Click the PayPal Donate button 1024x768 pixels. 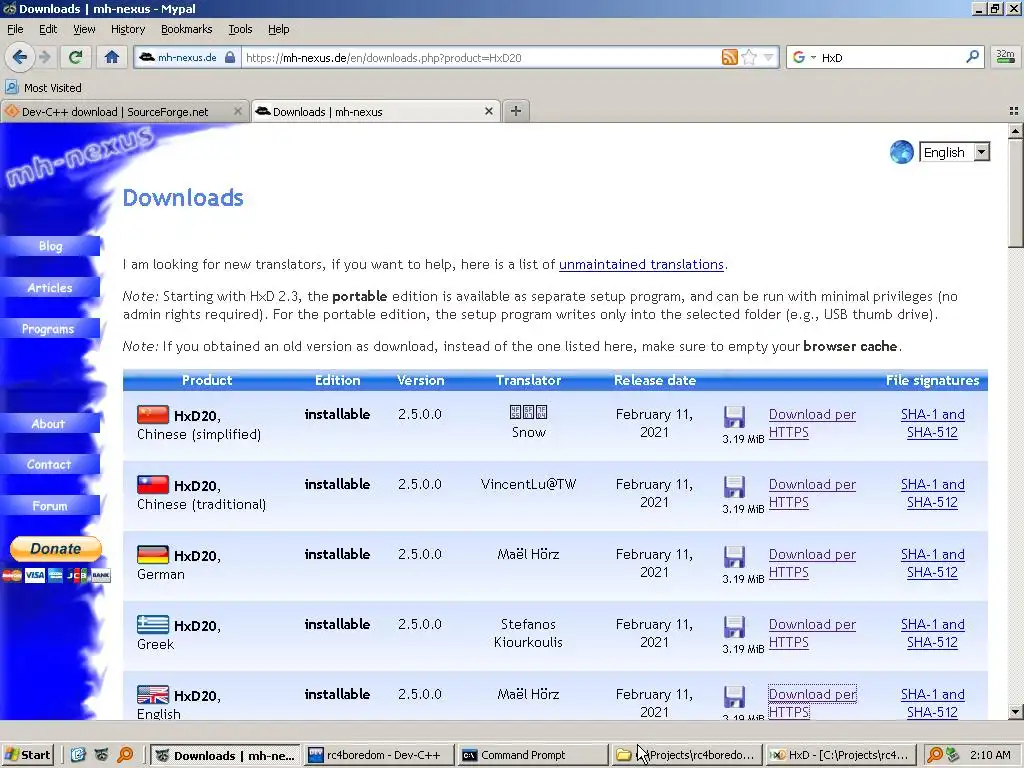point(56,549)
